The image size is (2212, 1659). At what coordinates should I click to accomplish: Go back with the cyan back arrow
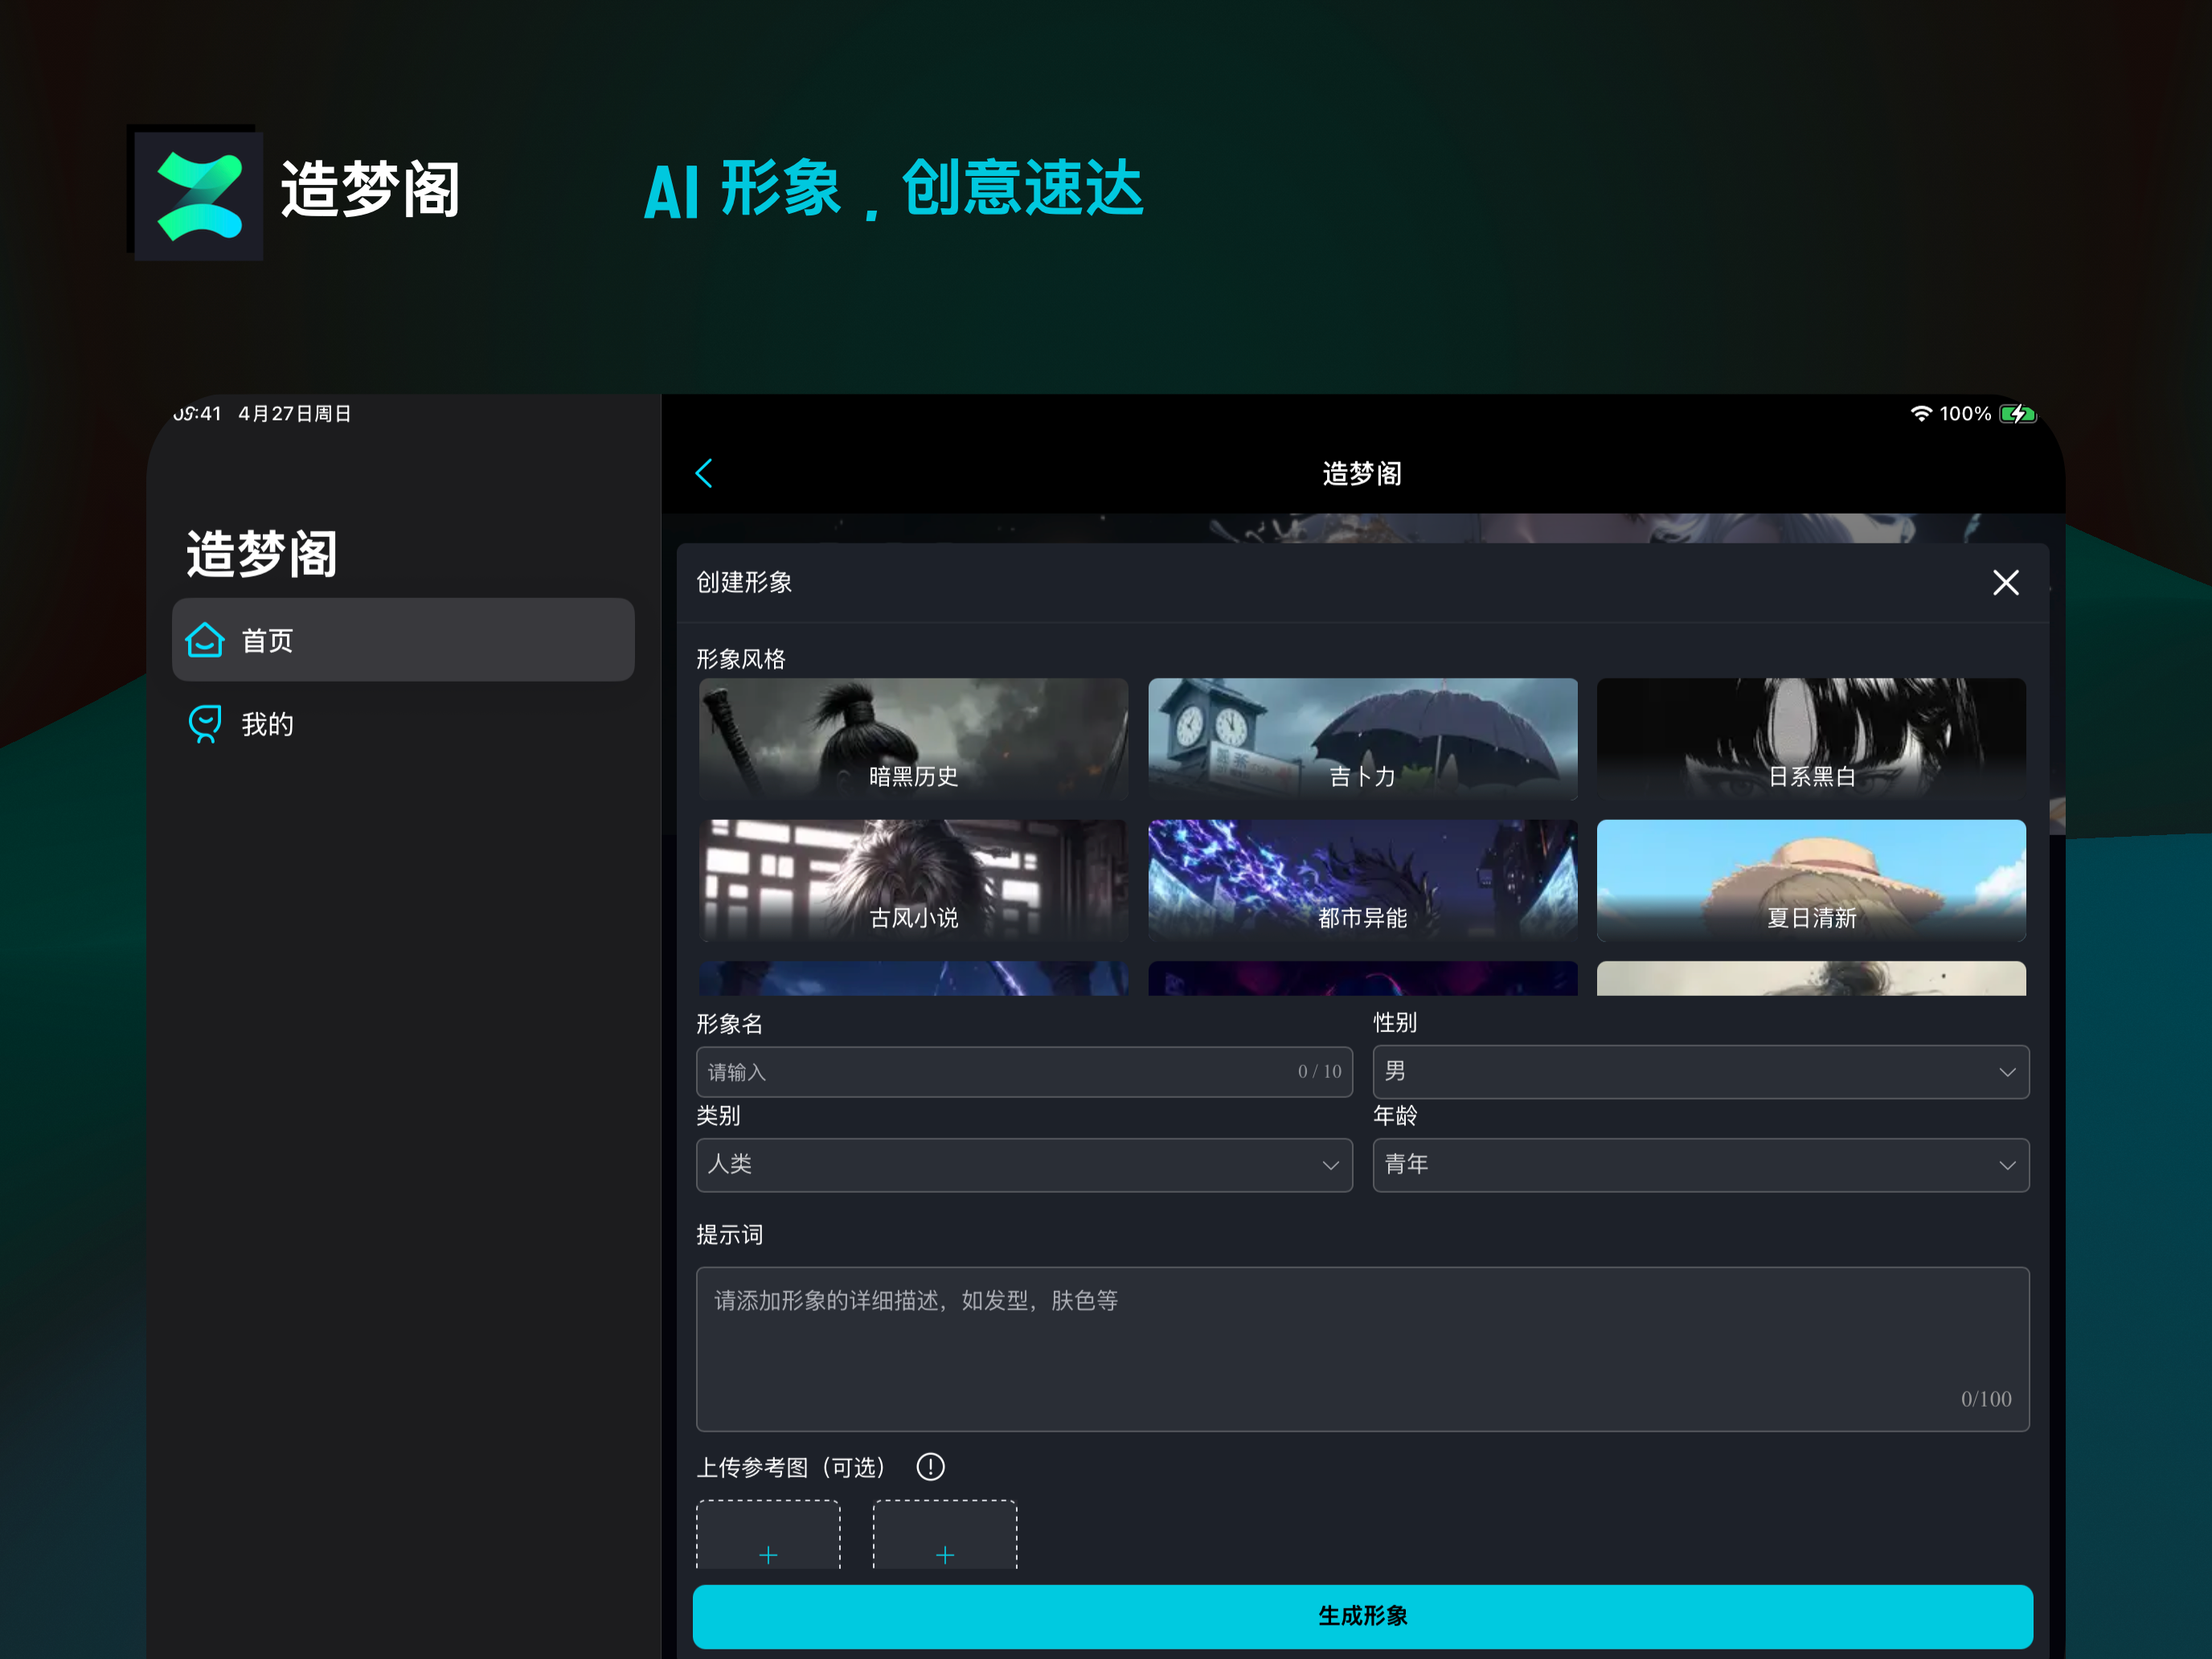pos(704,473)
